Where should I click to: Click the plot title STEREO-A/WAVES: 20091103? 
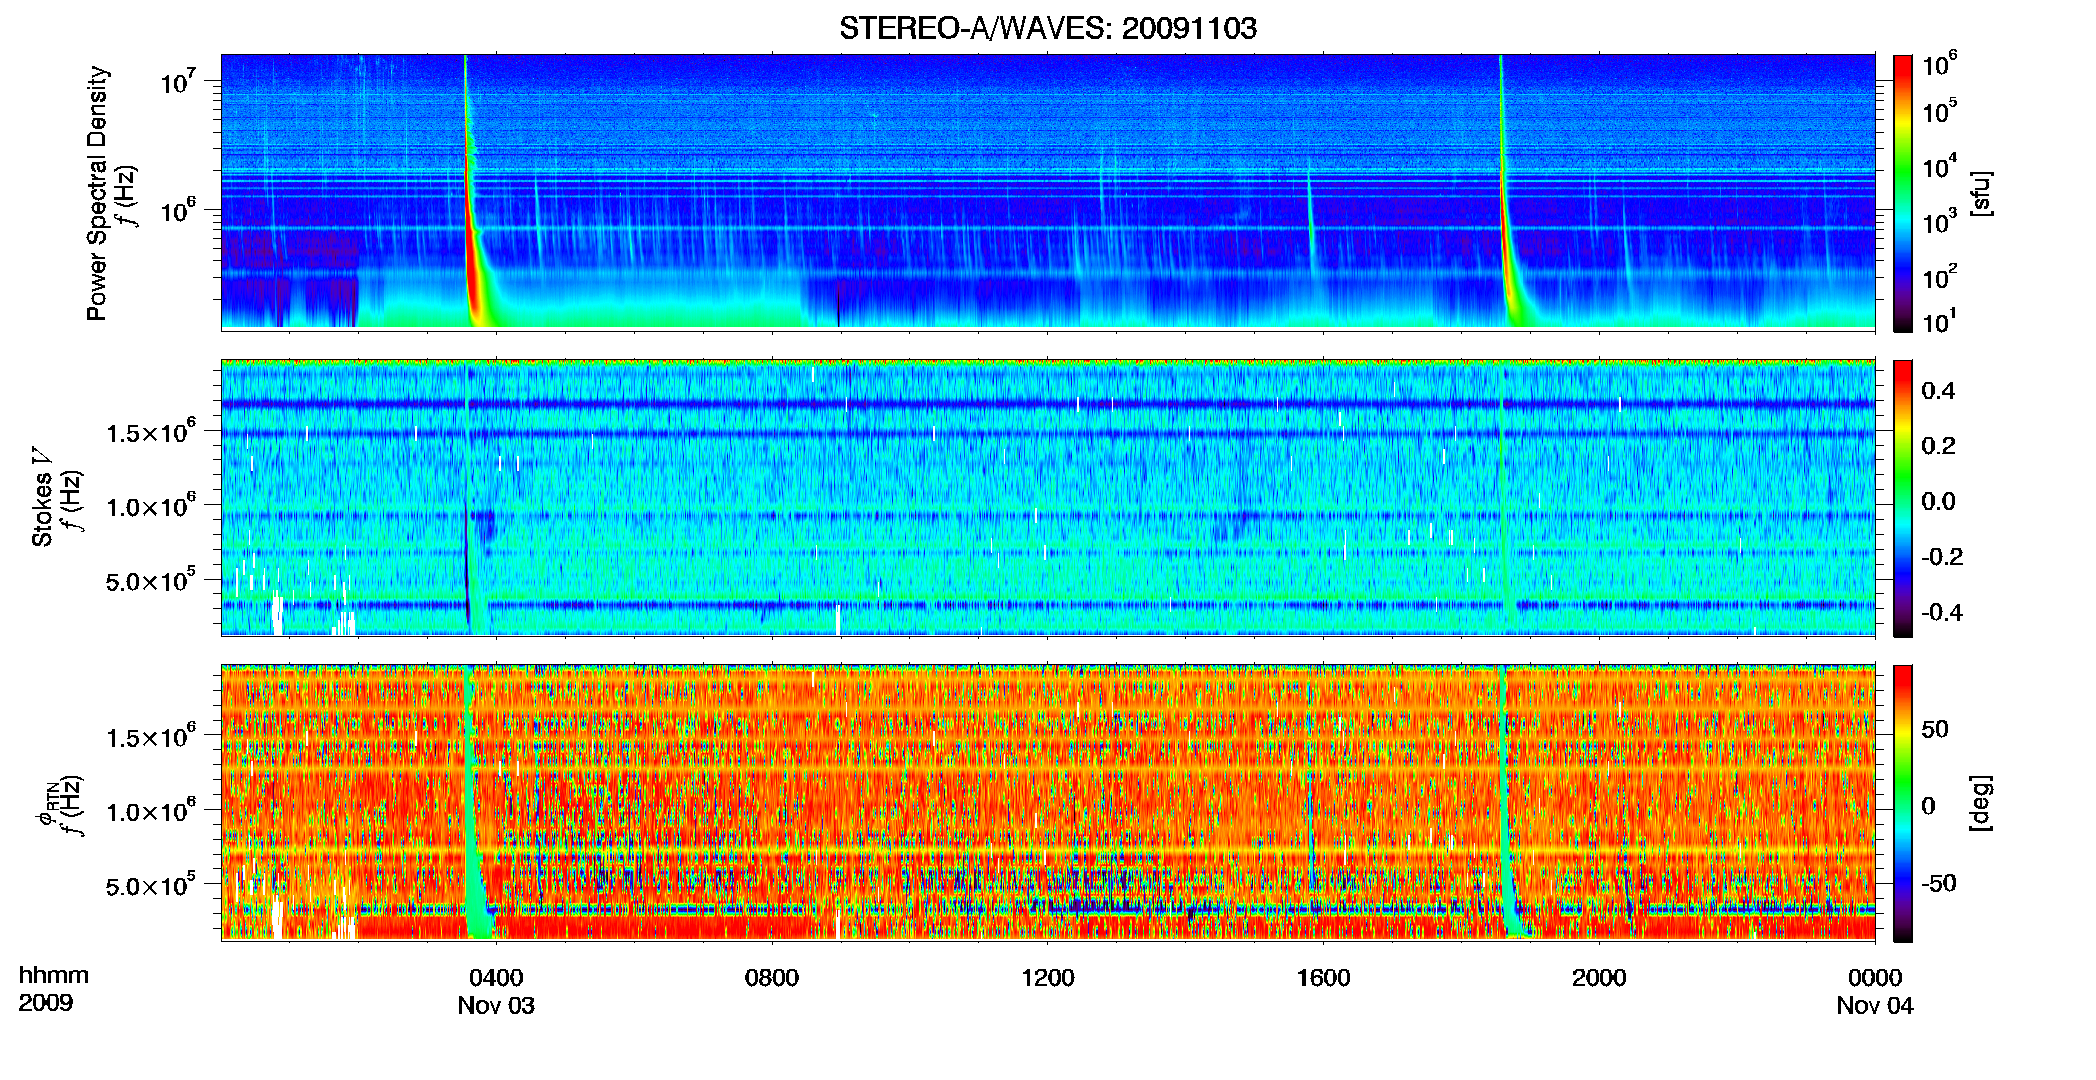click(1047, 28)
